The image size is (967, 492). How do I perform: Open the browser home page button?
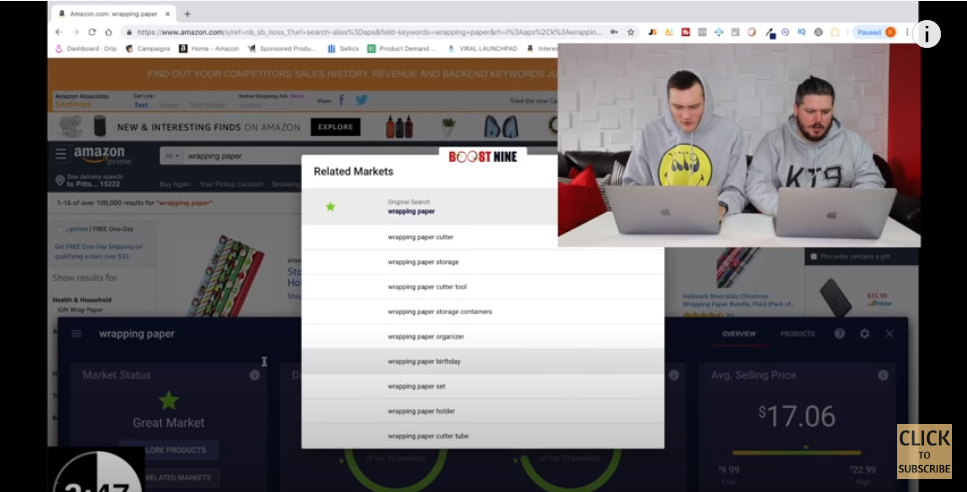click(x=108, y=32)
